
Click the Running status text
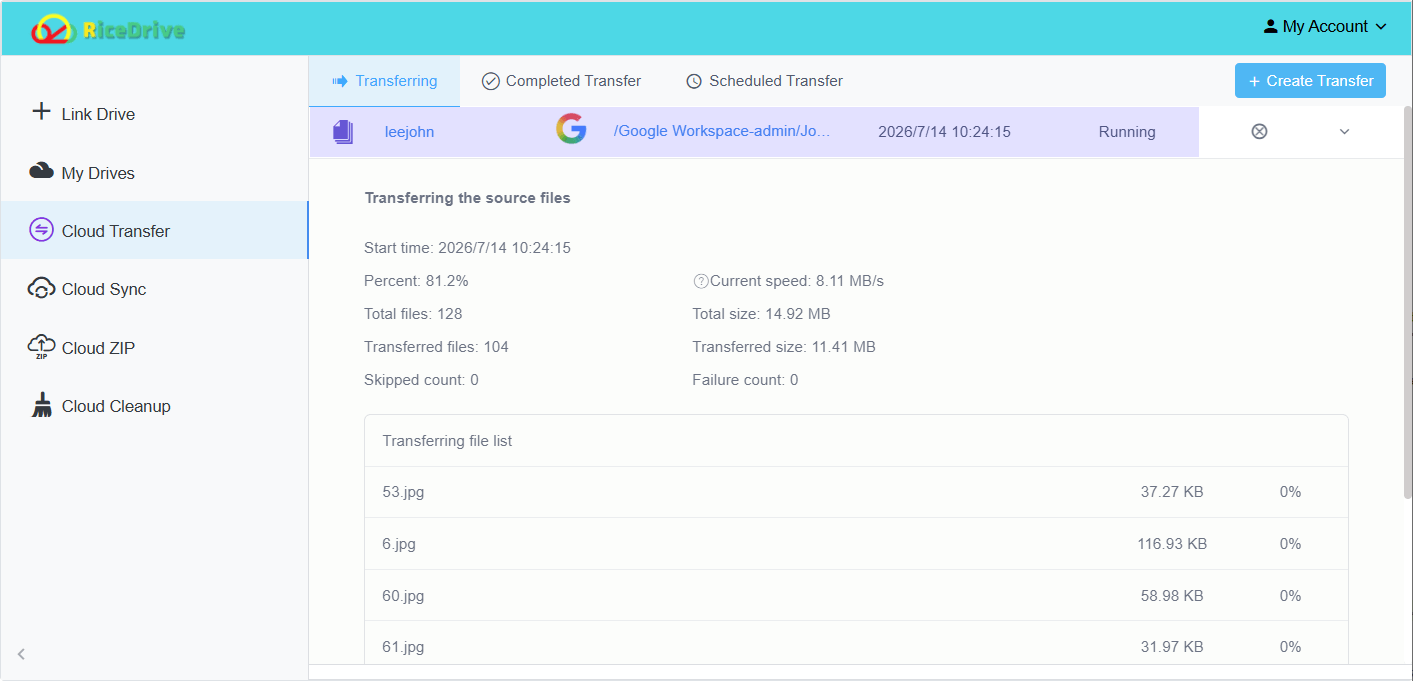coord(1127,132)
